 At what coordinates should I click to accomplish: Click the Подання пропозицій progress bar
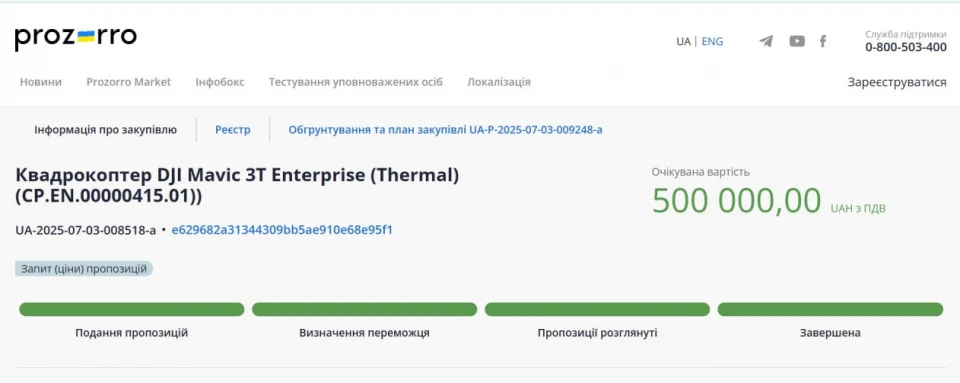point(132,309)
